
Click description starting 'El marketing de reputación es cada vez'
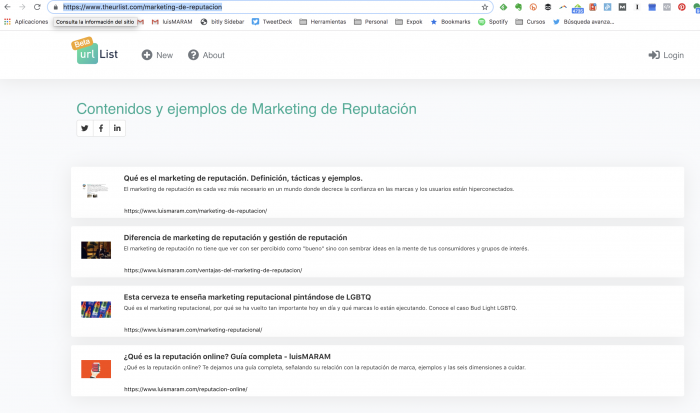pyautogui.click(x=319, y=189)
